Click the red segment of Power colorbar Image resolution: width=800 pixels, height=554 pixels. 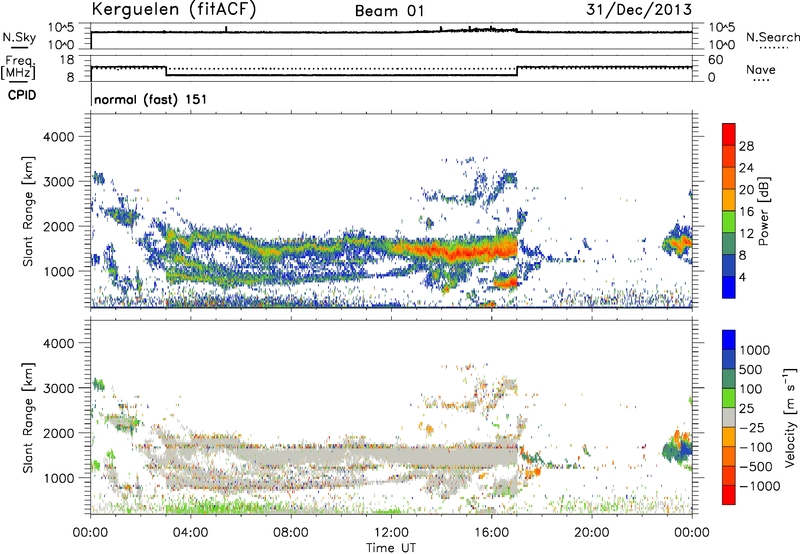point(729,134)
